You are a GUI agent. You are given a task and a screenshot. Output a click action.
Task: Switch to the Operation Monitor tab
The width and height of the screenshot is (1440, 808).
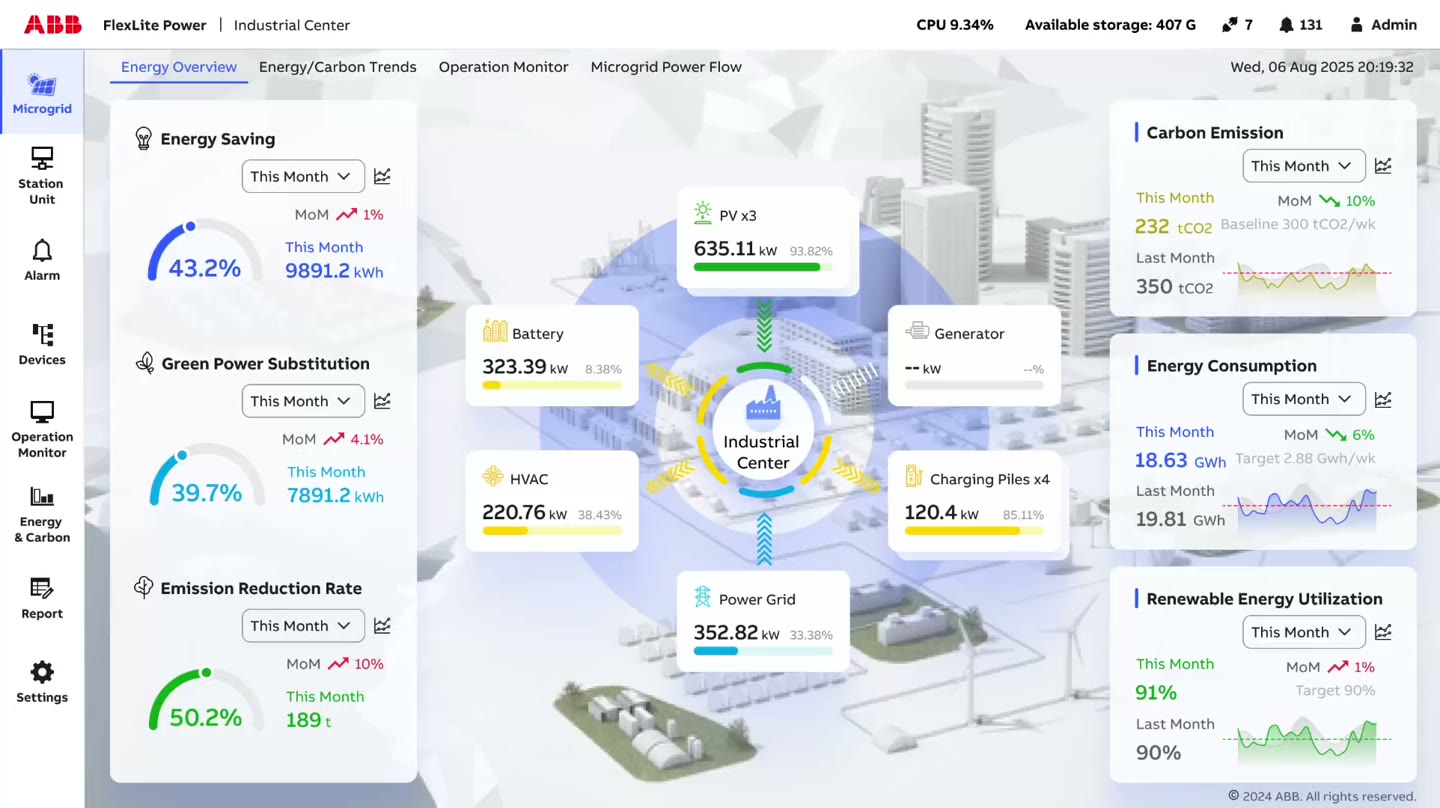point(503,67)
